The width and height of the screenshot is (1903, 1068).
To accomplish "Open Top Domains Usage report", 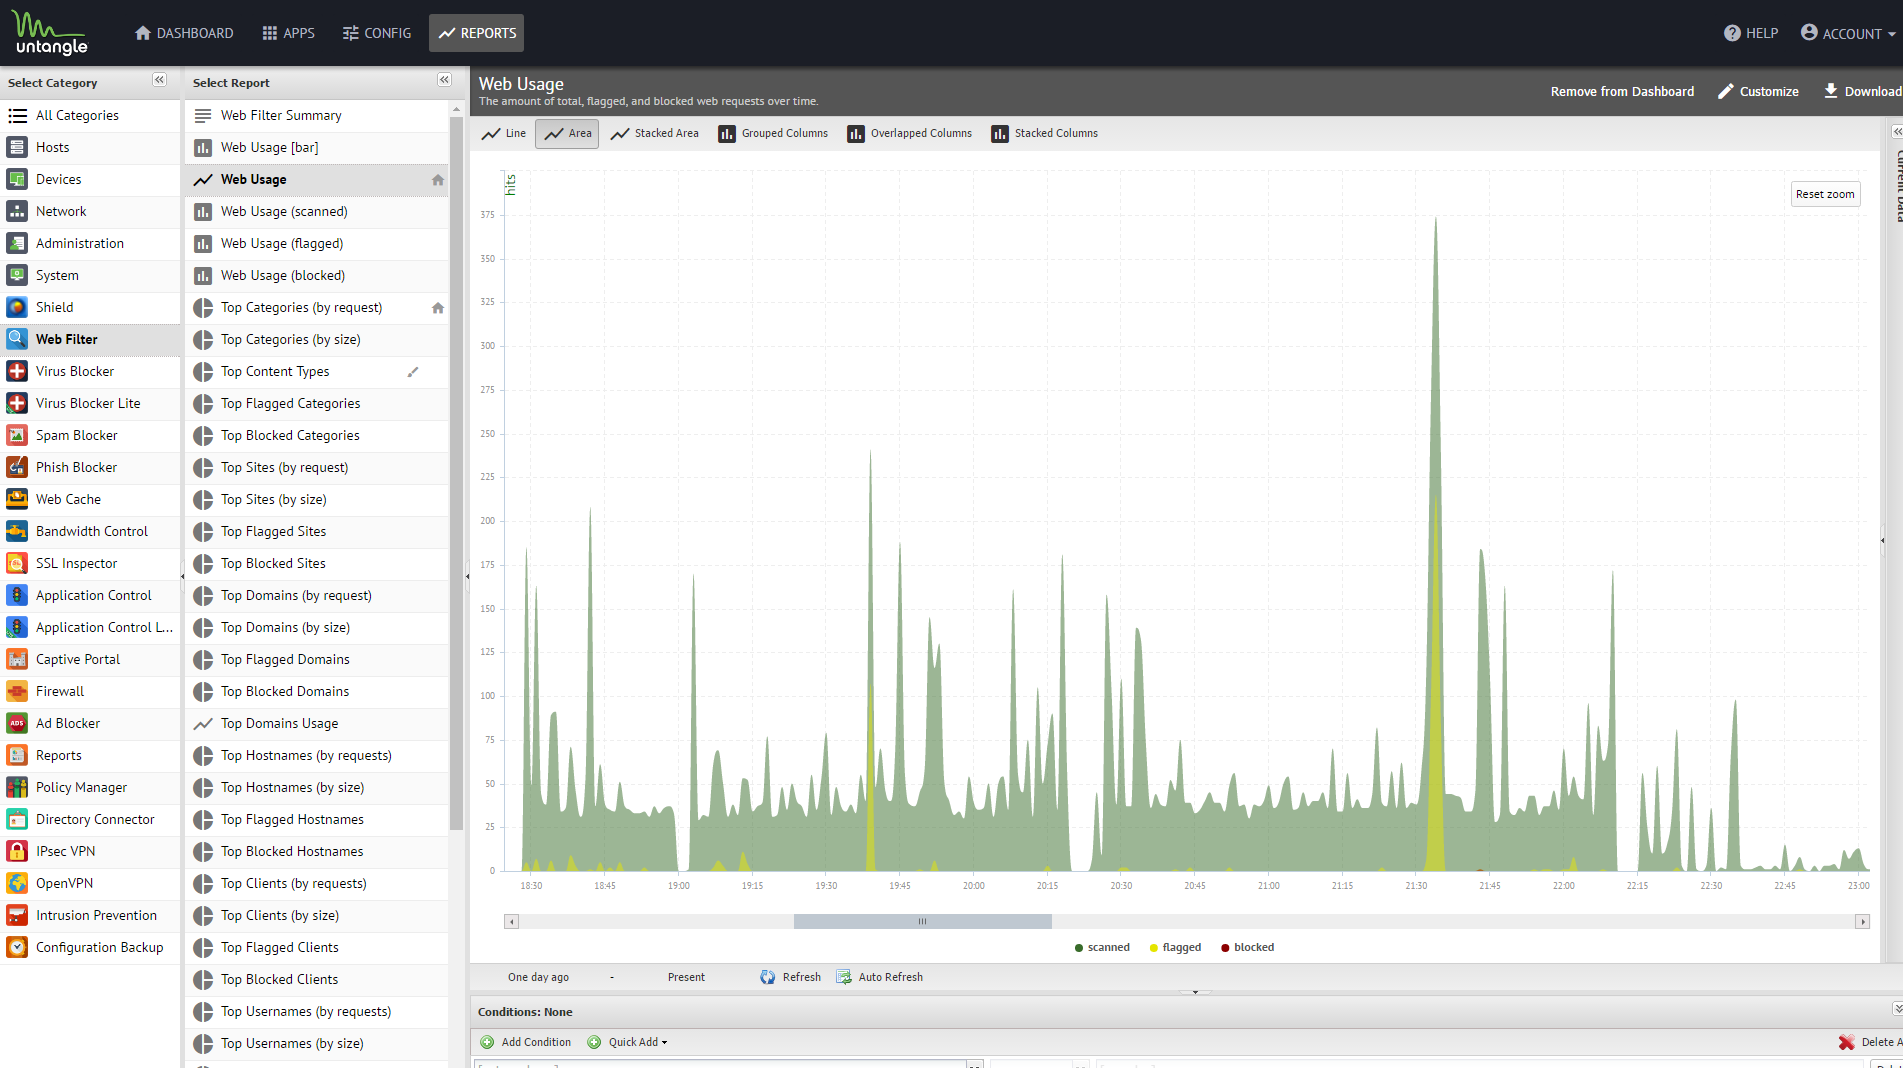I will 317,723.
